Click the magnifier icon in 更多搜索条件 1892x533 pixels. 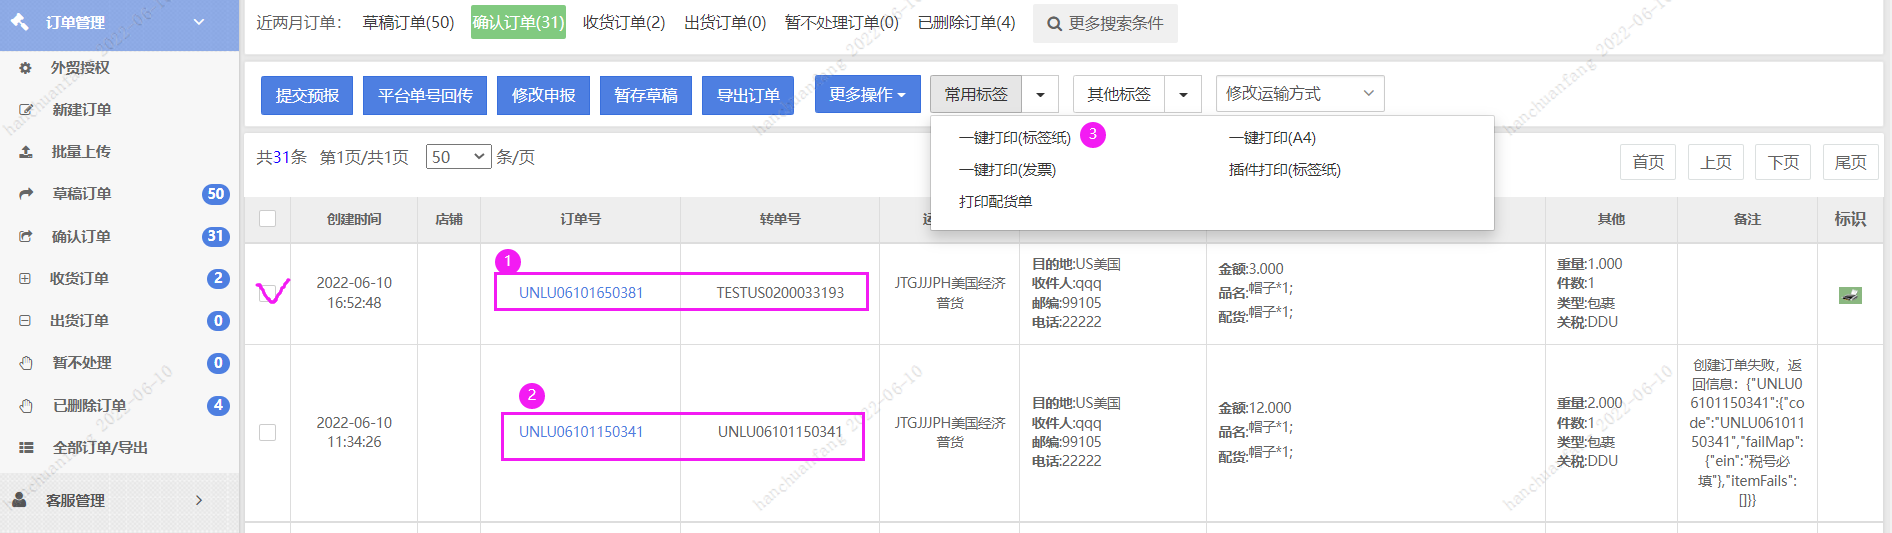[x=1054, y=23]
